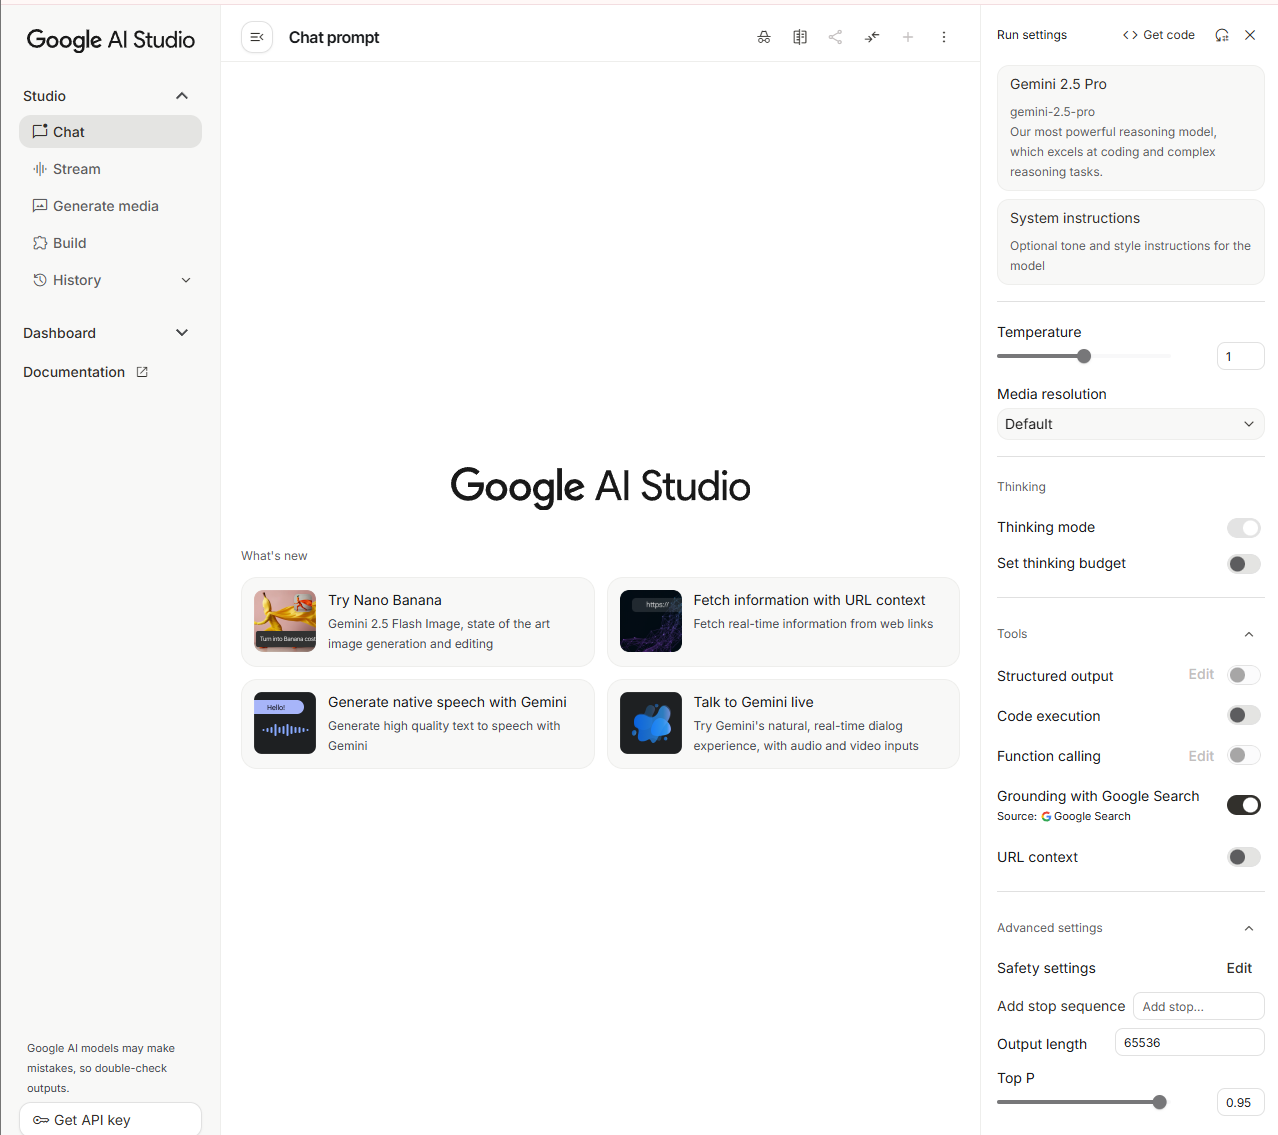Toggle the sidebar collapse icon beside Chat prompt
1278x1135 pixels.
(257, 37)
